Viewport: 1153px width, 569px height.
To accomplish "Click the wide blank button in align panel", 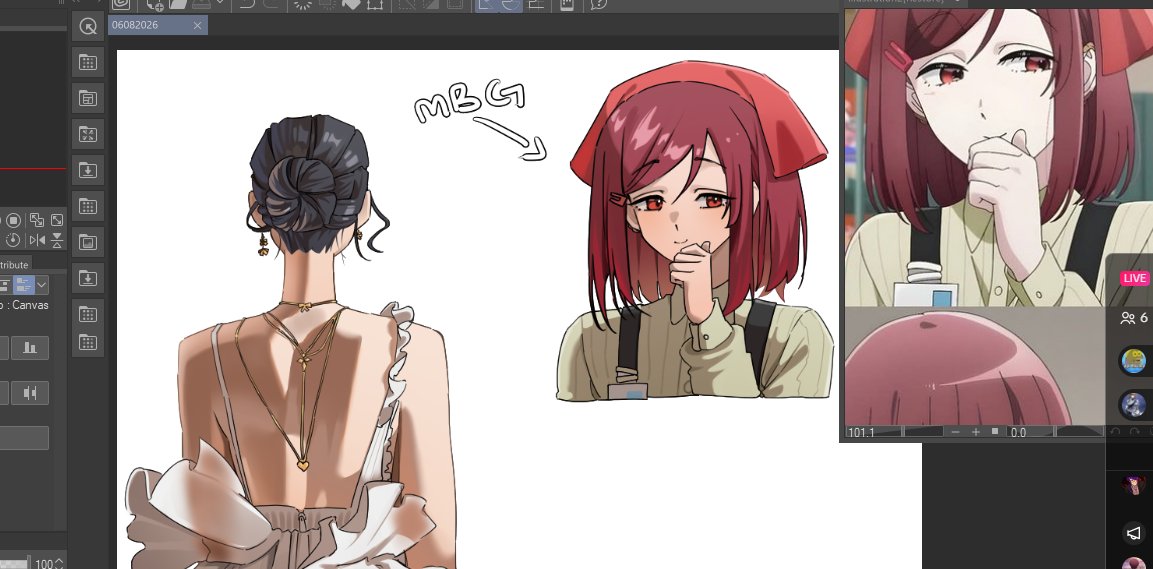I will click(x=24, y=438).
